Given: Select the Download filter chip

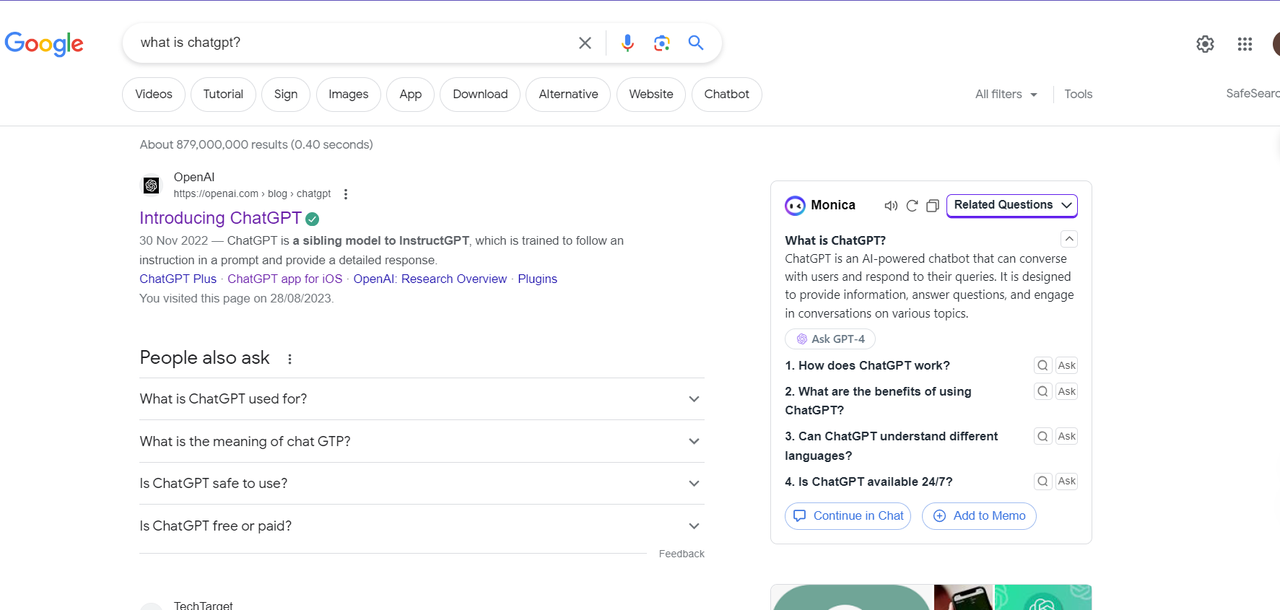Looking at the screenshot, I should pos(480,94).
